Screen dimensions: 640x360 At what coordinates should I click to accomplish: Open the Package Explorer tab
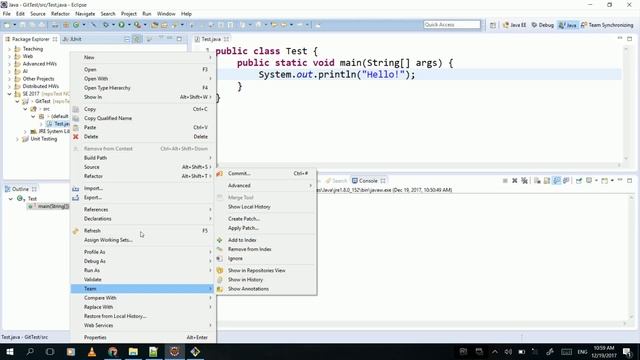point(30,39)
